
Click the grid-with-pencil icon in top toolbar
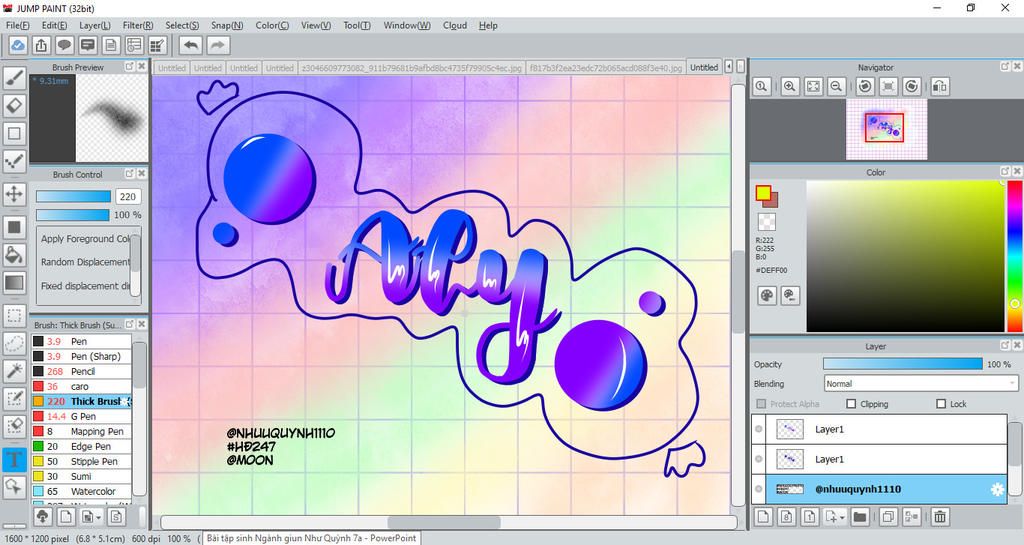pyautogui.click(x=157, y=45)
